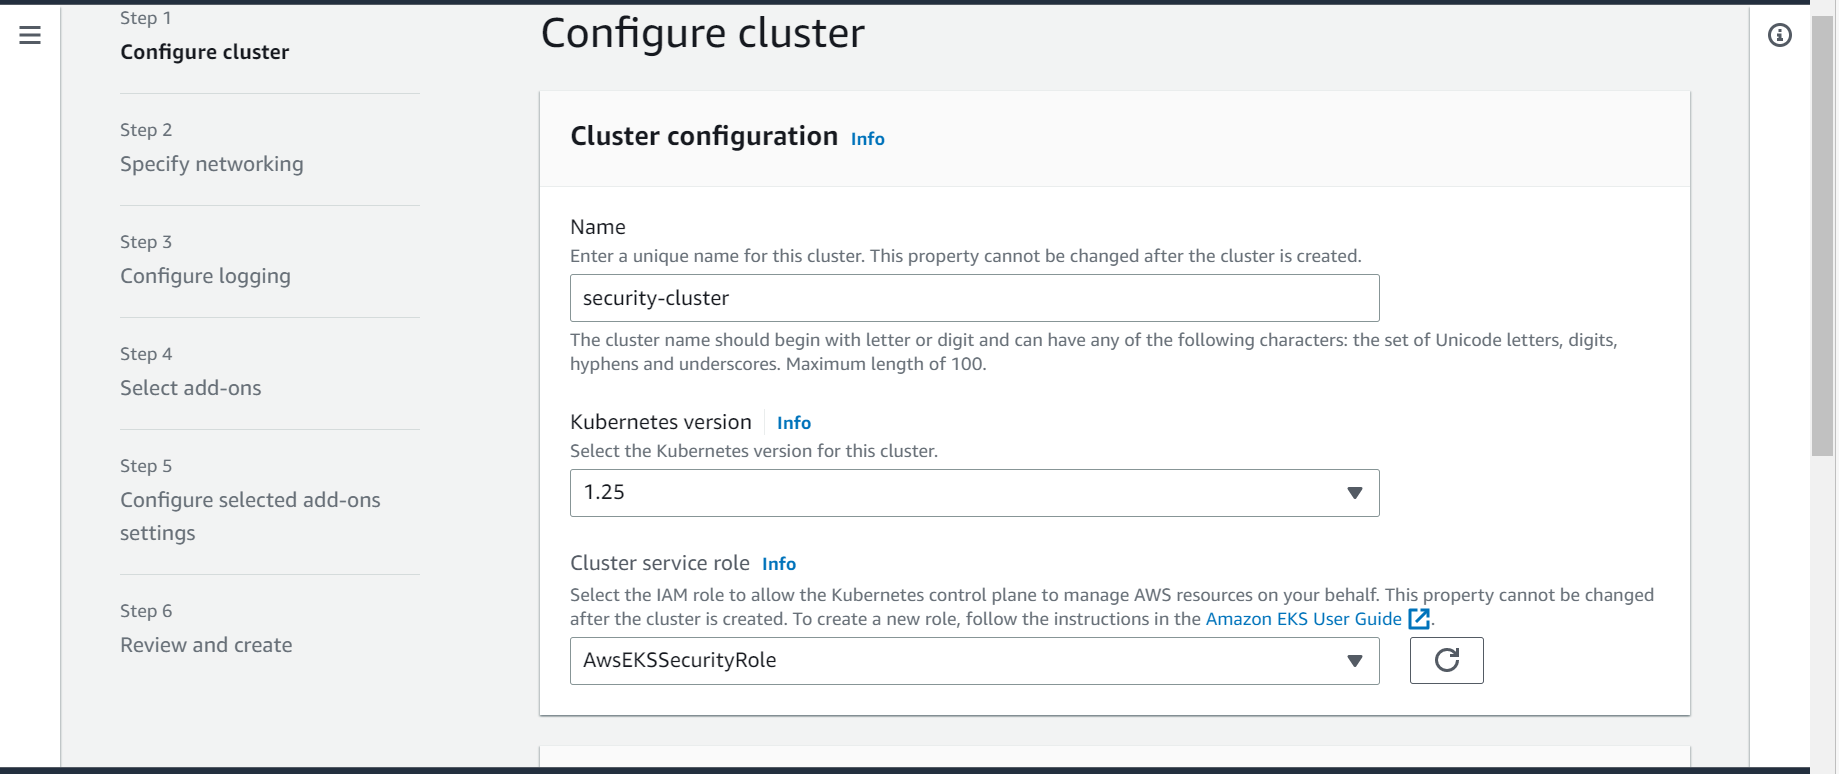Go to Configure selected add-ons settings step
This screenshot has height=774, width=1839.
coord(250,516)
